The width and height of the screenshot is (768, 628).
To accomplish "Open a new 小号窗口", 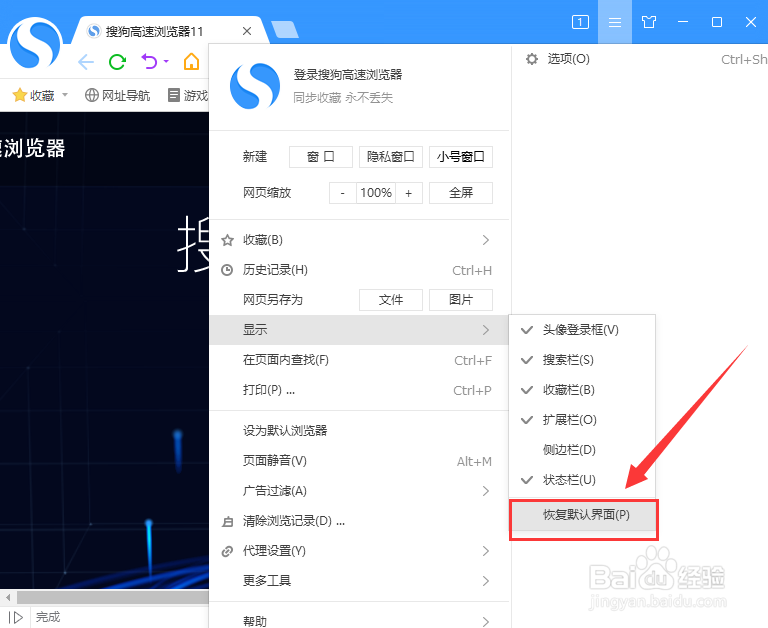I will [461, 157].
